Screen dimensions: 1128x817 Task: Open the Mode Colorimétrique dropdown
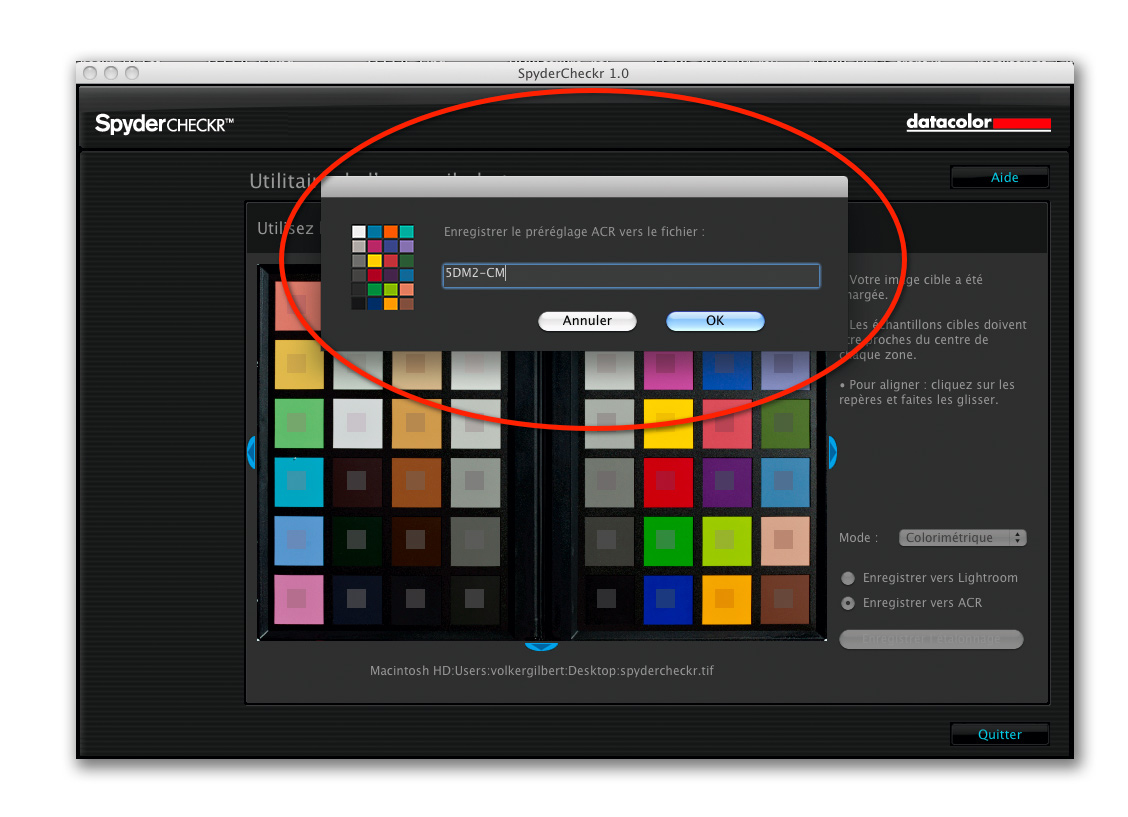(963, 537)
